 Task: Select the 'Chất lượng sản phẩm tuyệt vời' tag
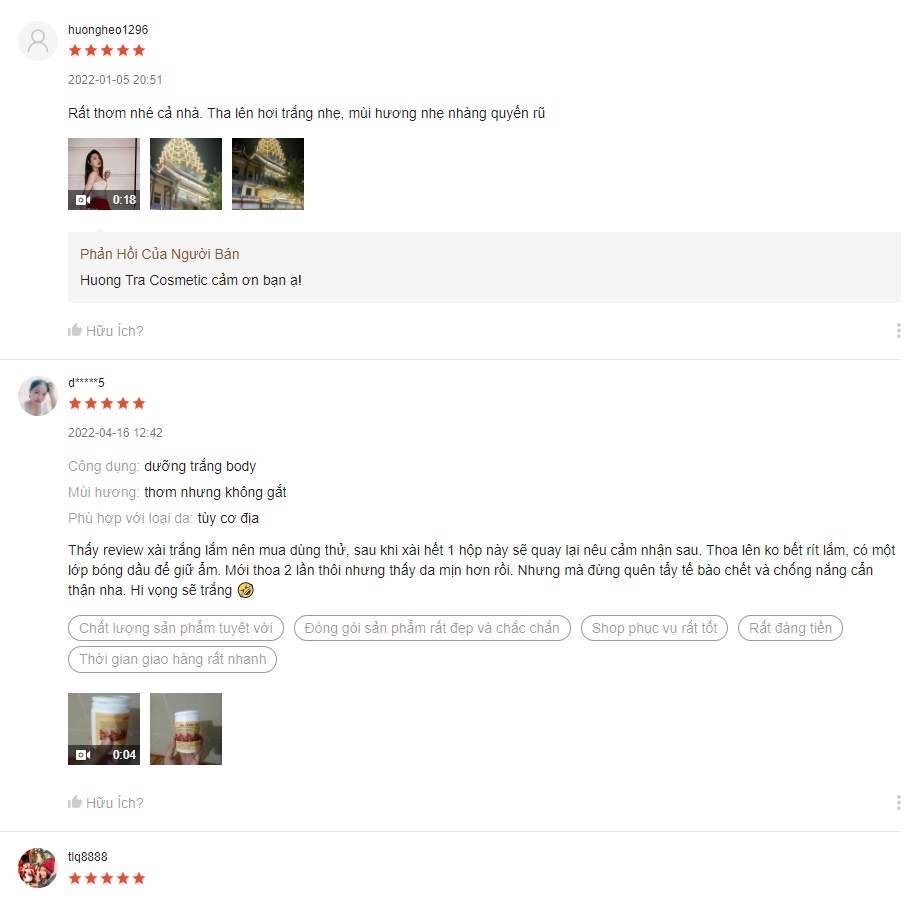tap(176, 628)
